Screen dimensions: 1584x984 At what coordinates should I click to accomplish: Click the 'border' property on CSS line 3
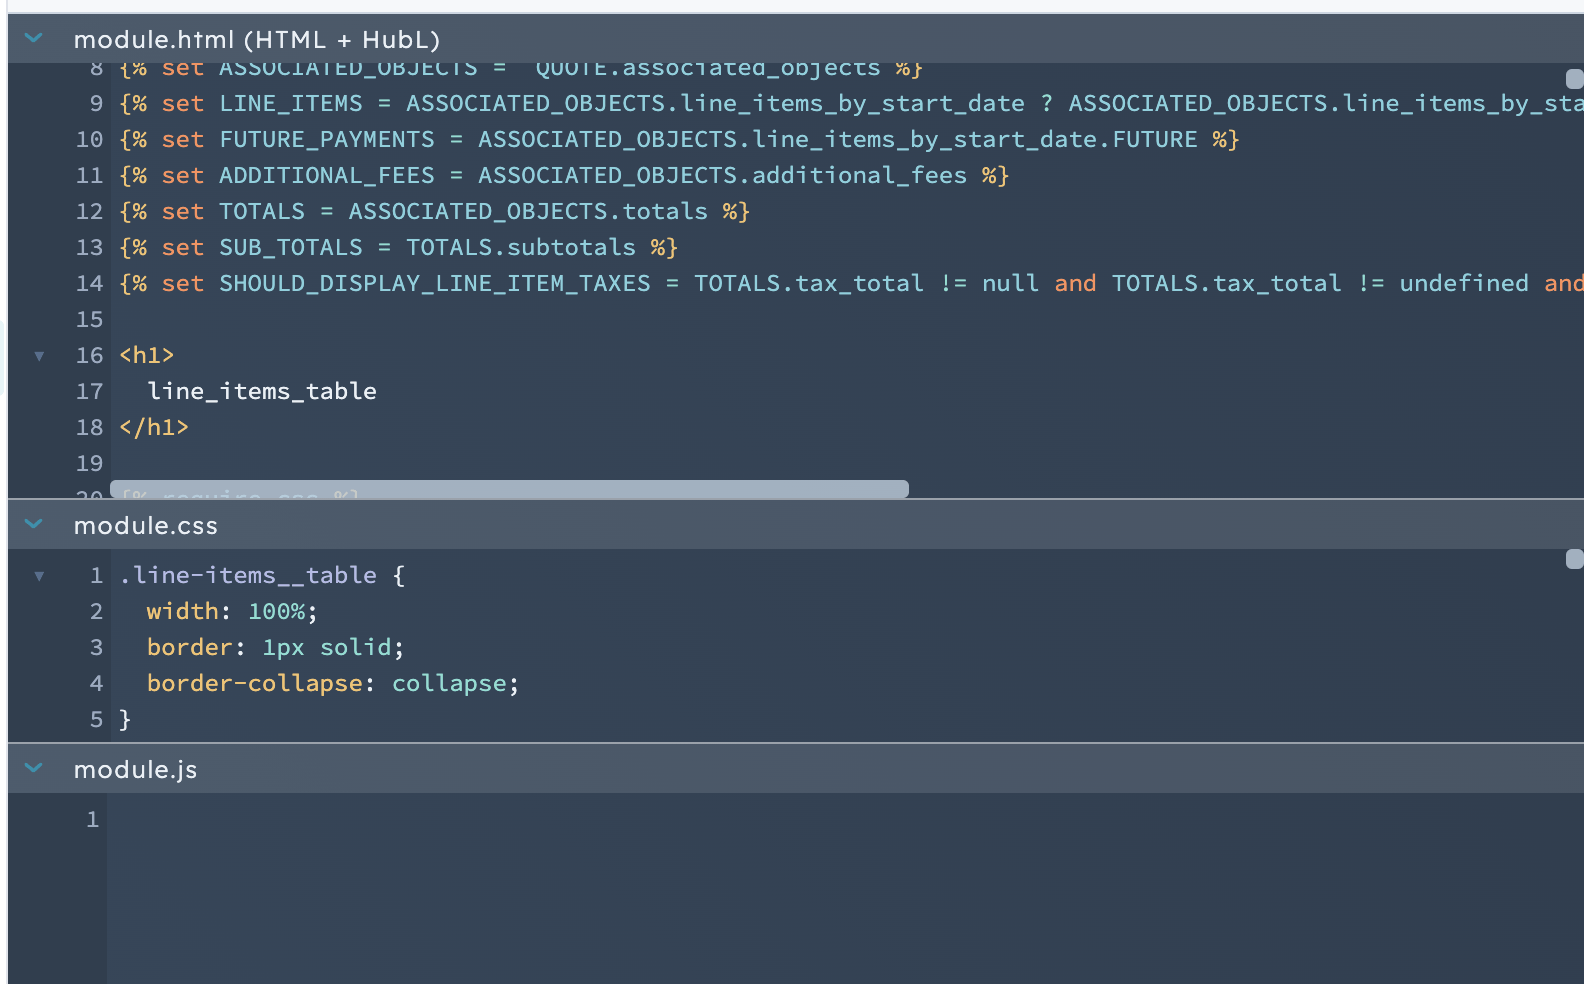click(x=189, y=648)
